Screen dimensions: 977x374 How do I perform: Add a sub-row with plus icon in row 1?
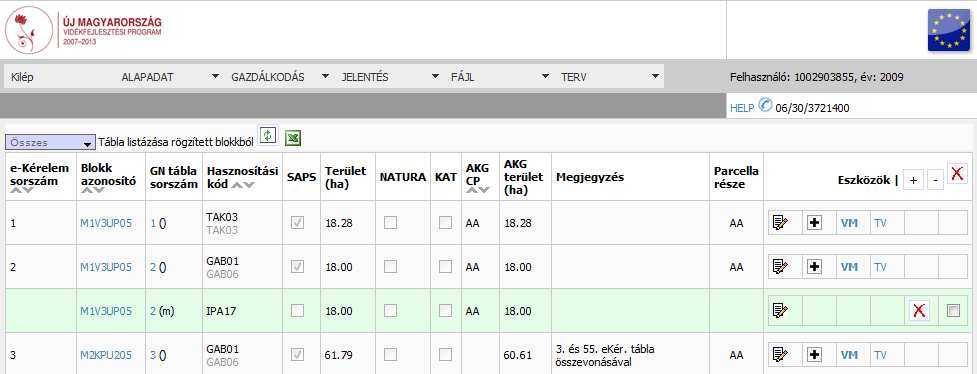pyautogui.click(x=814, y=223)
